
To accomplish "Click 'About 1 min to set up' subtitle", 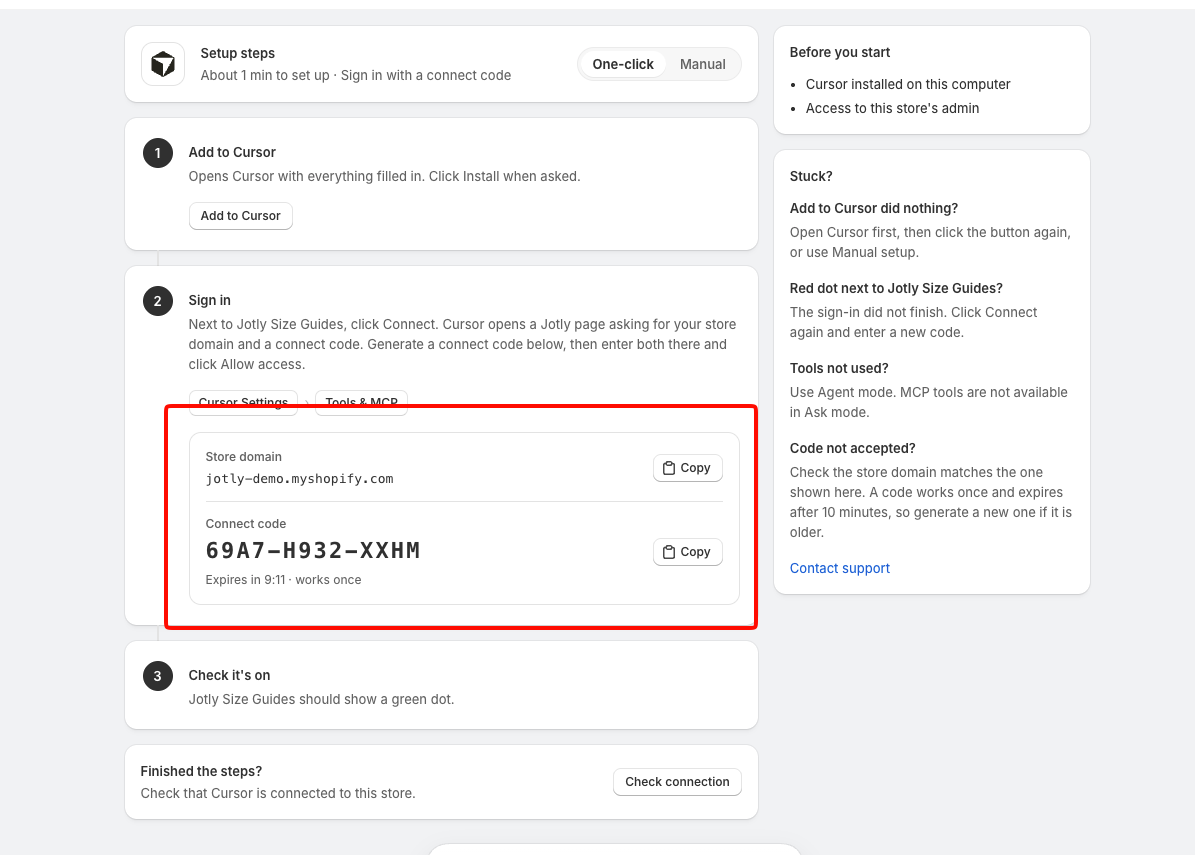I will (265, 75).
